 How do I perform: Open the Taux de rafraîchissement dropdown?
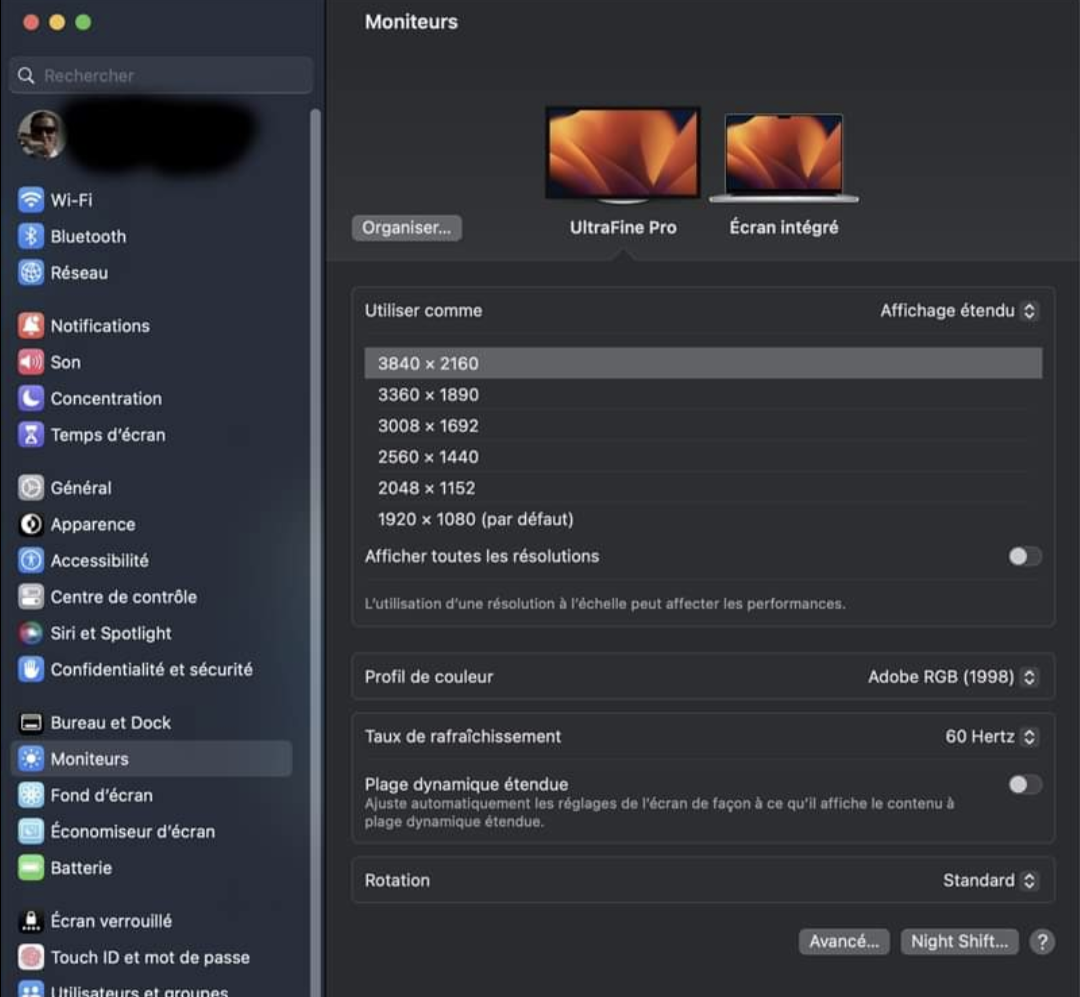coord(990,737)
